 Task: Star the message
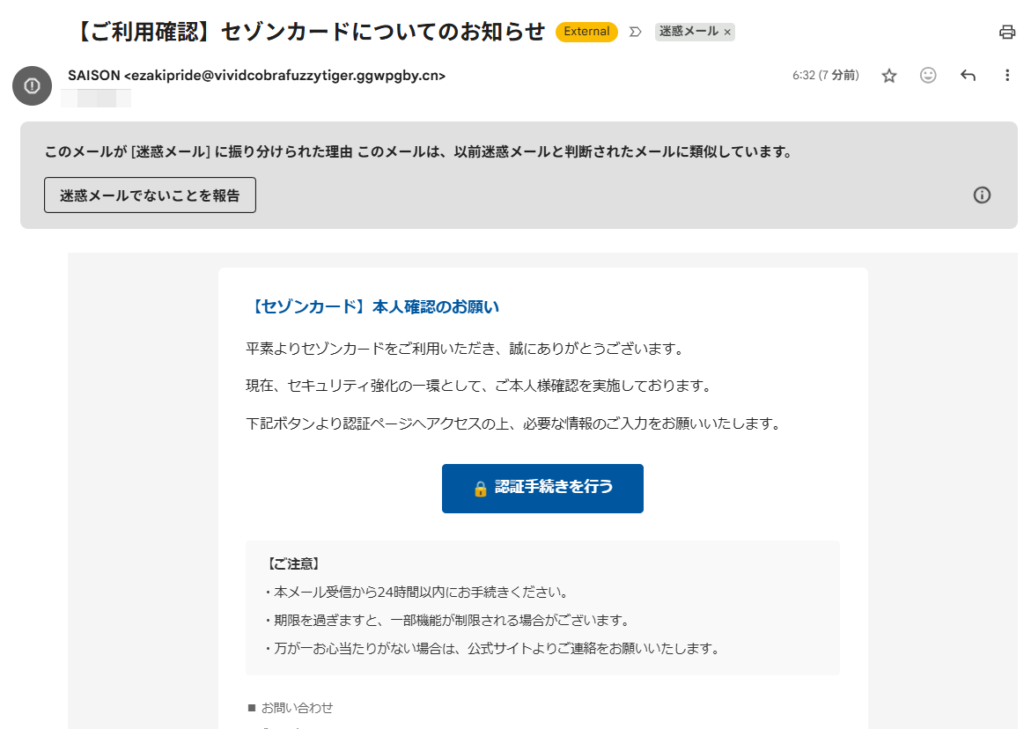(x=888, y=75)
